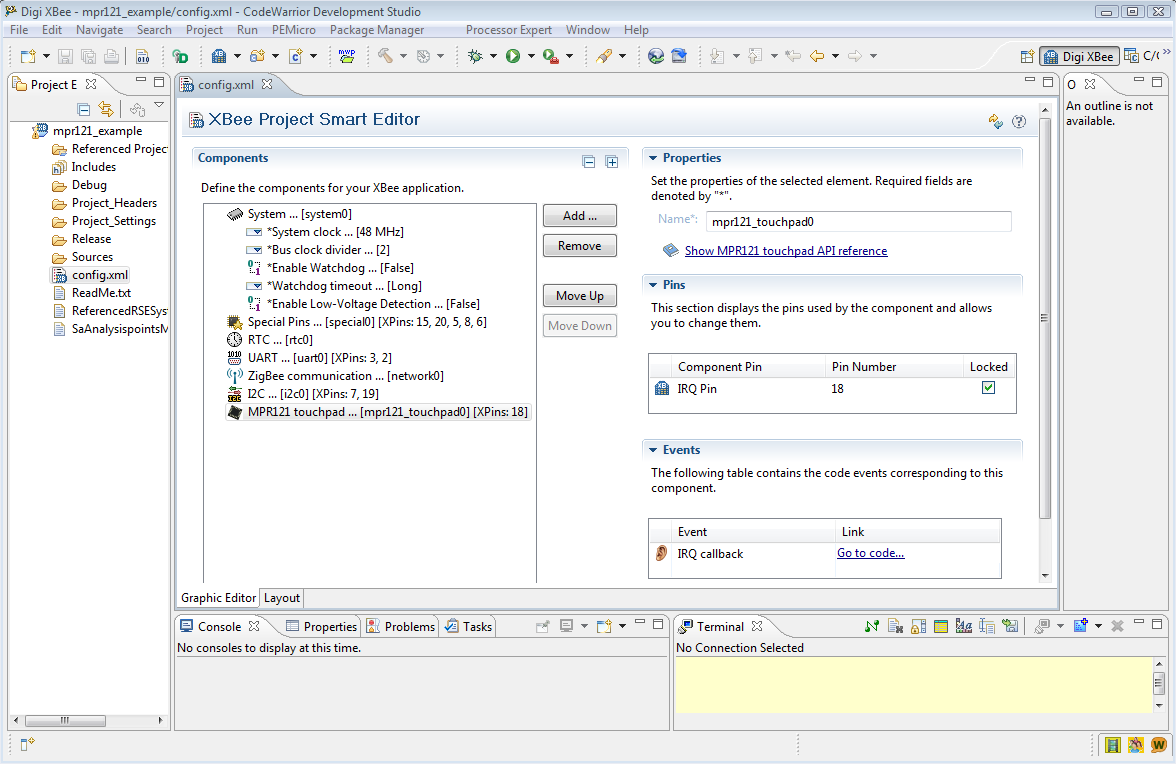The height and width of the screenshot is (764, 1176).
Task: Switch to the Layout tab
Action: pos(281,598)
